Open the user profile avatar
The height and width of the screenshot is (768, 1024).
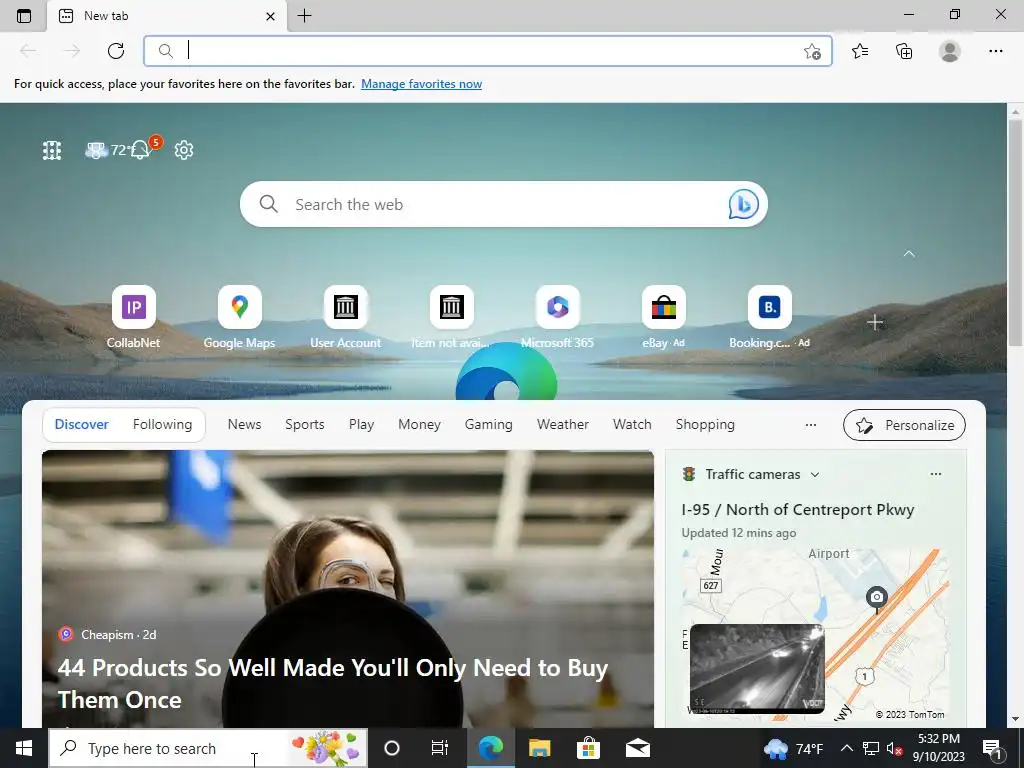click(950, 51)
